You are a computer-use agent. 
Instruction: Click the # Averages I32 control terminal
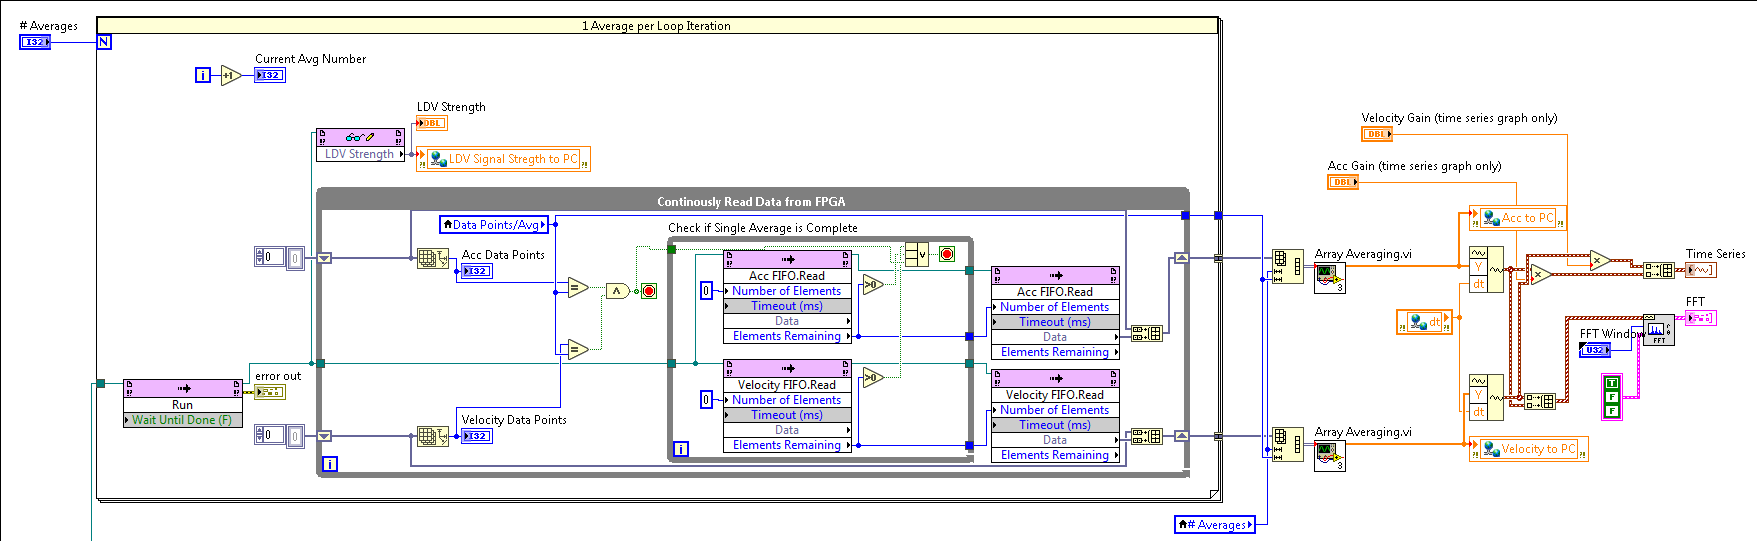pos(35,42)
